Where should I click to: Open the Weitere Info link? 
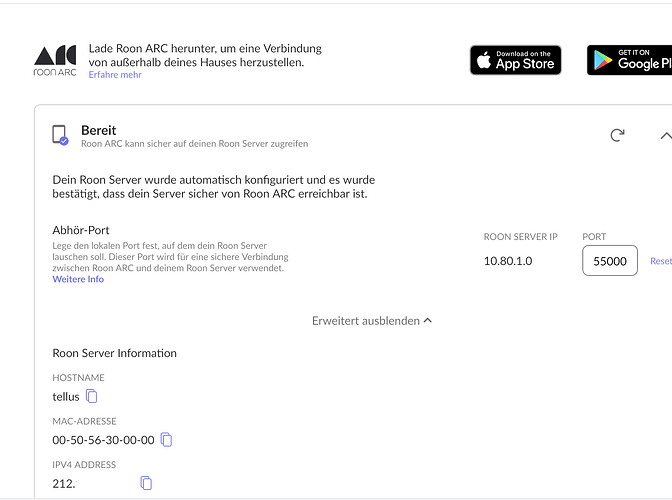coord(78,279)
